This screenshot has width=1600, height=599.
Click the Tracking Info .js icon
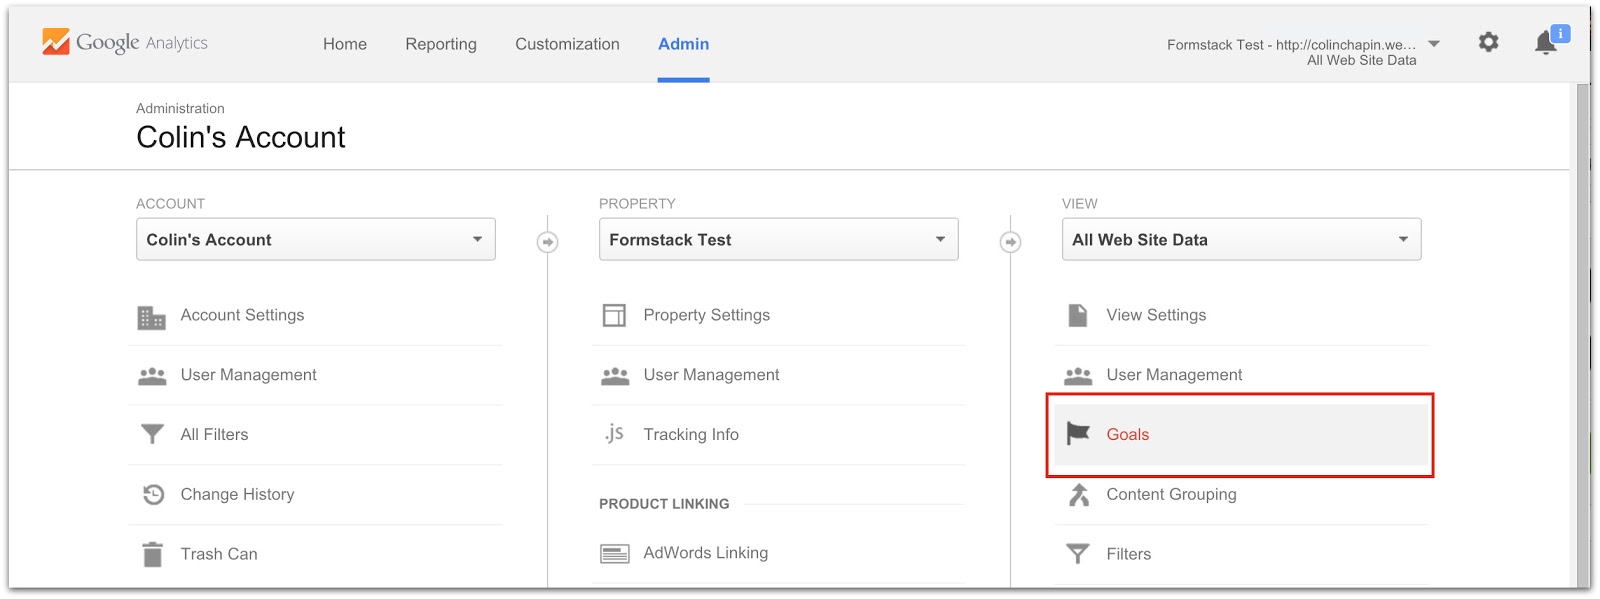[614, 434]
